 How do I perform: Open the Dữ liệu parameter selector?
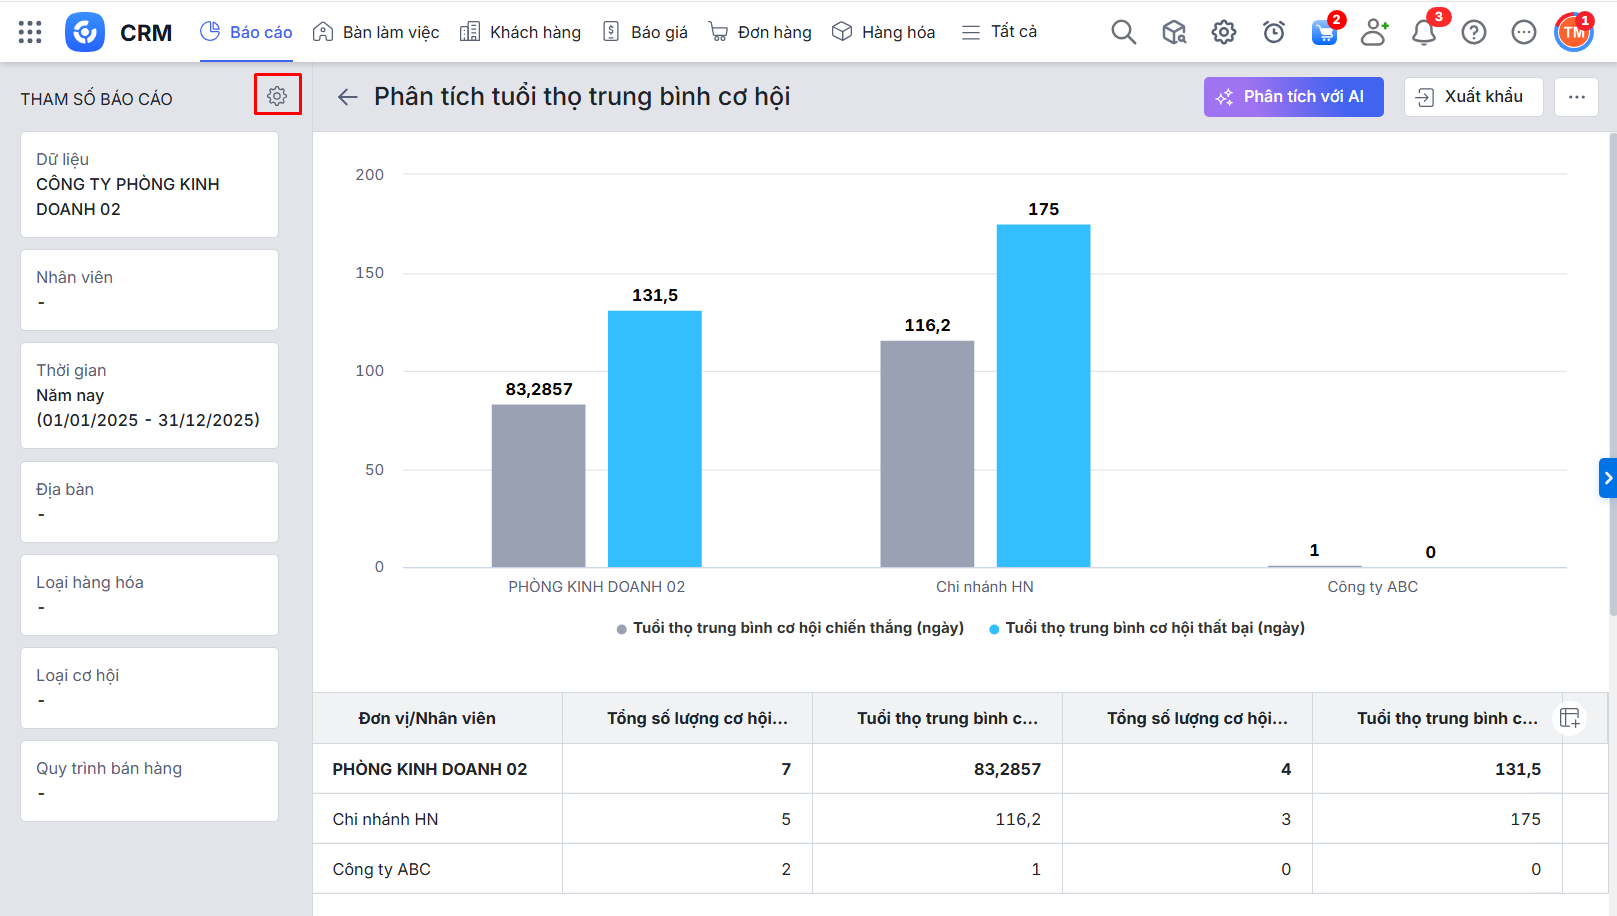(149, 184)
